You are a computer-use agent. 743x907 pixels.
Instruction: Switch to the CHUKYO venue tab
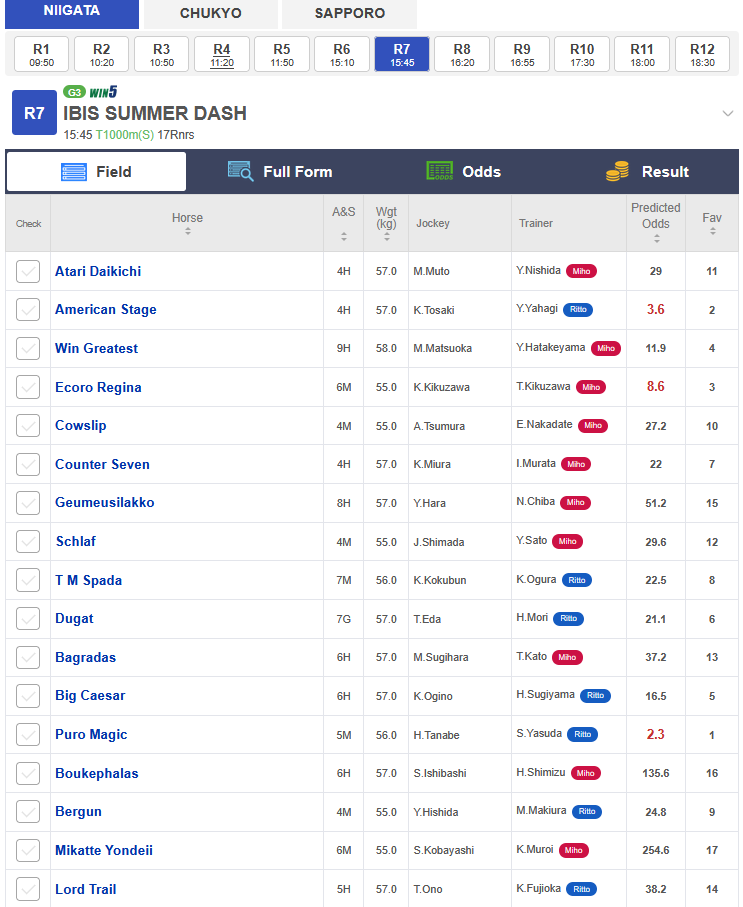point(211,13)
